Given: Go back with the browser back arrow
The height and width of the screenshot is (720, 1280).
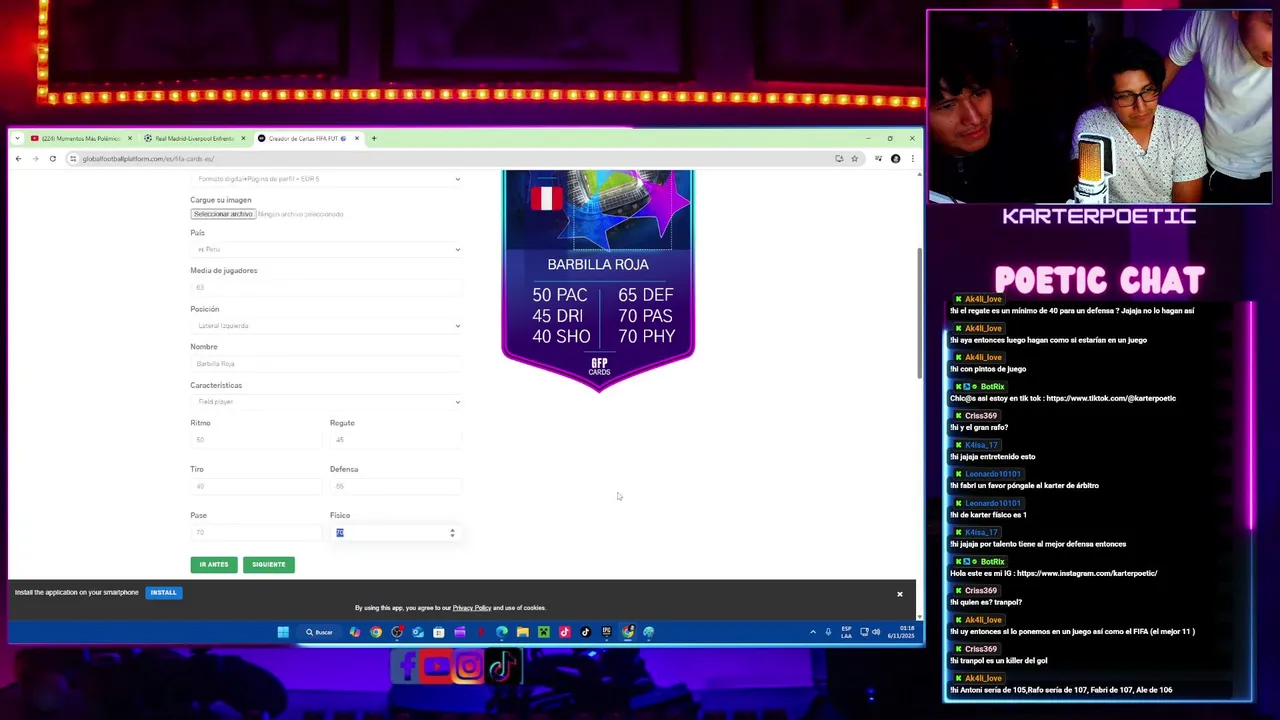Looking at the screenshot, I should click(x=18, y=159).
